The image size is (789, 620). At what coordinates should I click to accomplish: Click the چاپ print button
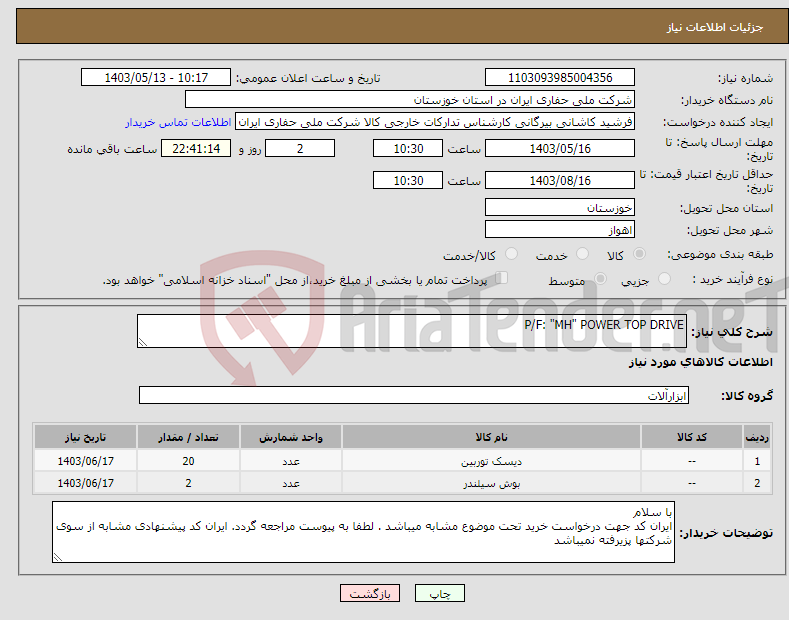click(x=440, y=593)
